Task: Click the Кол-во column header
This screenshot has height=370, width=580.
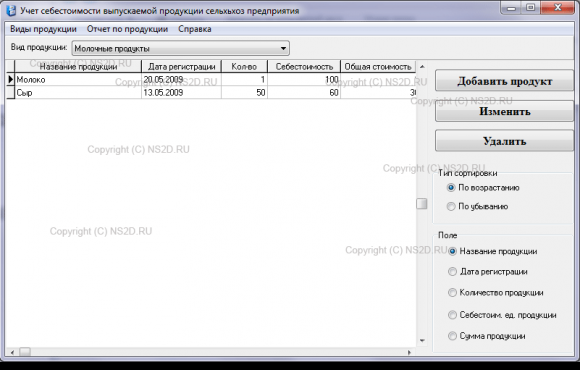Action: pyautogui.click(x=244, y=67)
